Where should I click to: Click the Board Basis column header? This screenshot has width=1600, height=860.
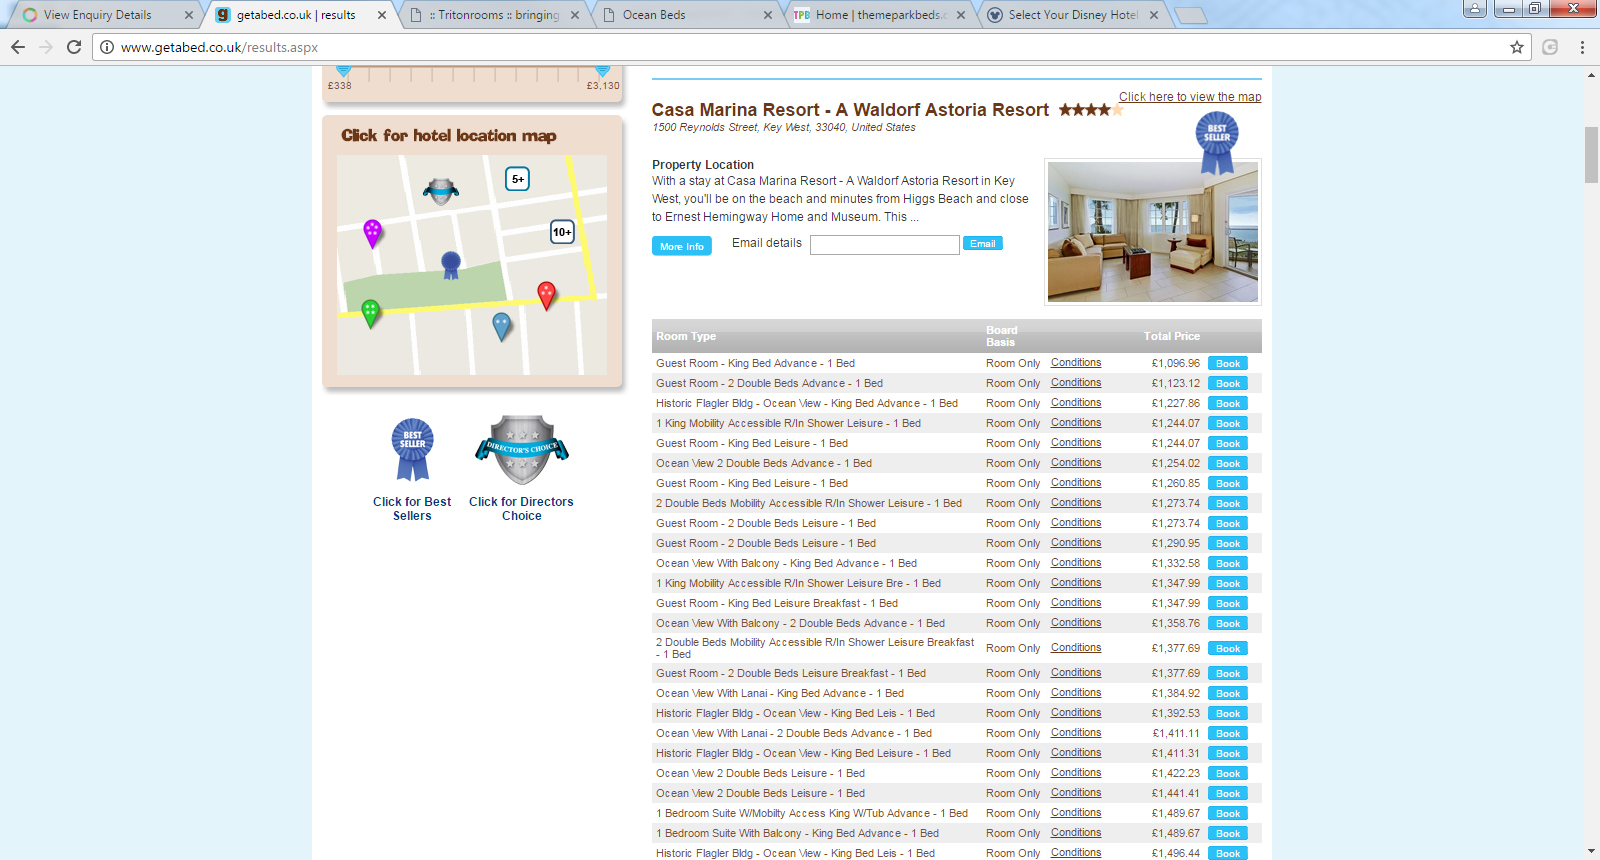tap(1001, 337)
